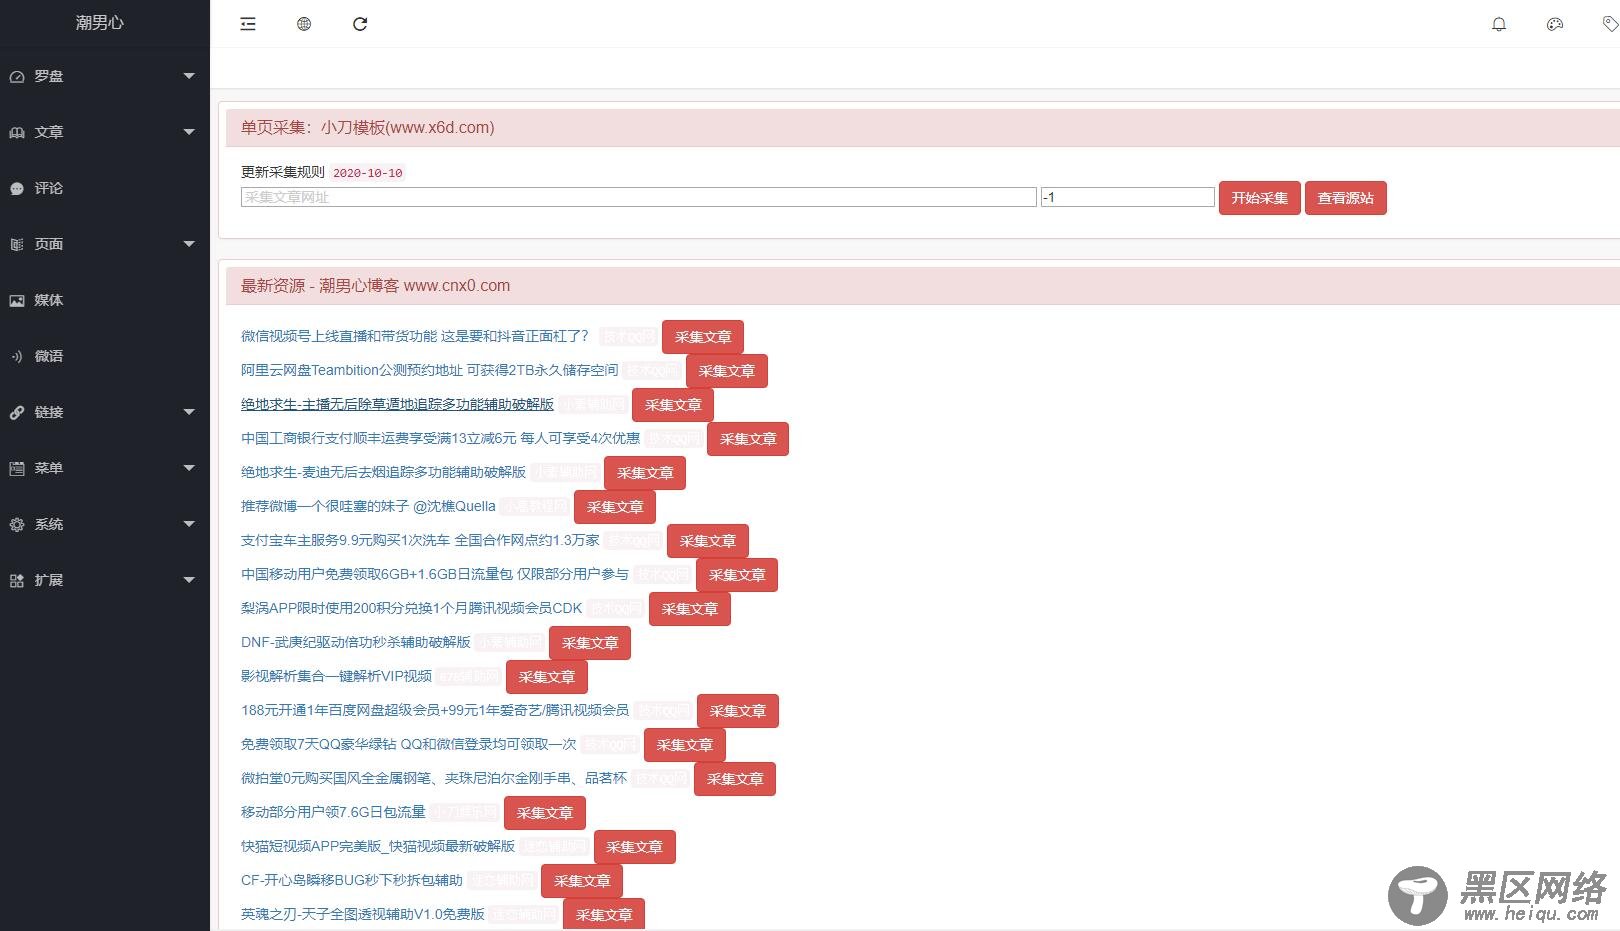
Task: Click 潮男心 site title
Action: pyautogui.click(x=100, y=22)
